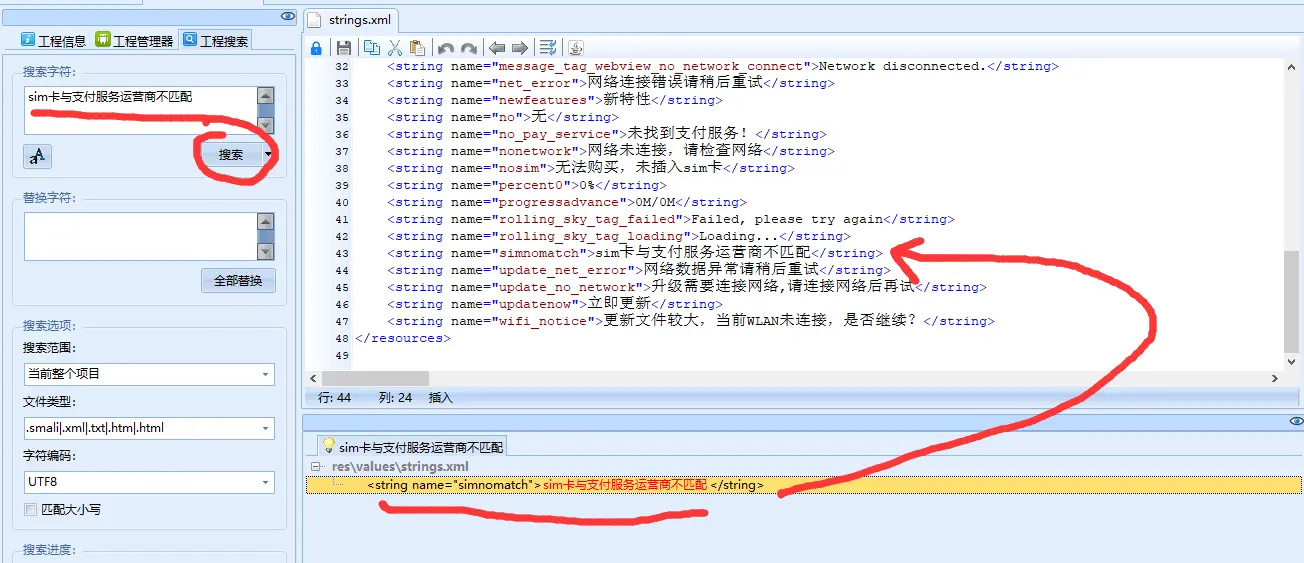Select the strings.xml editor tab
1304x563 pixels.
point(352,19)
